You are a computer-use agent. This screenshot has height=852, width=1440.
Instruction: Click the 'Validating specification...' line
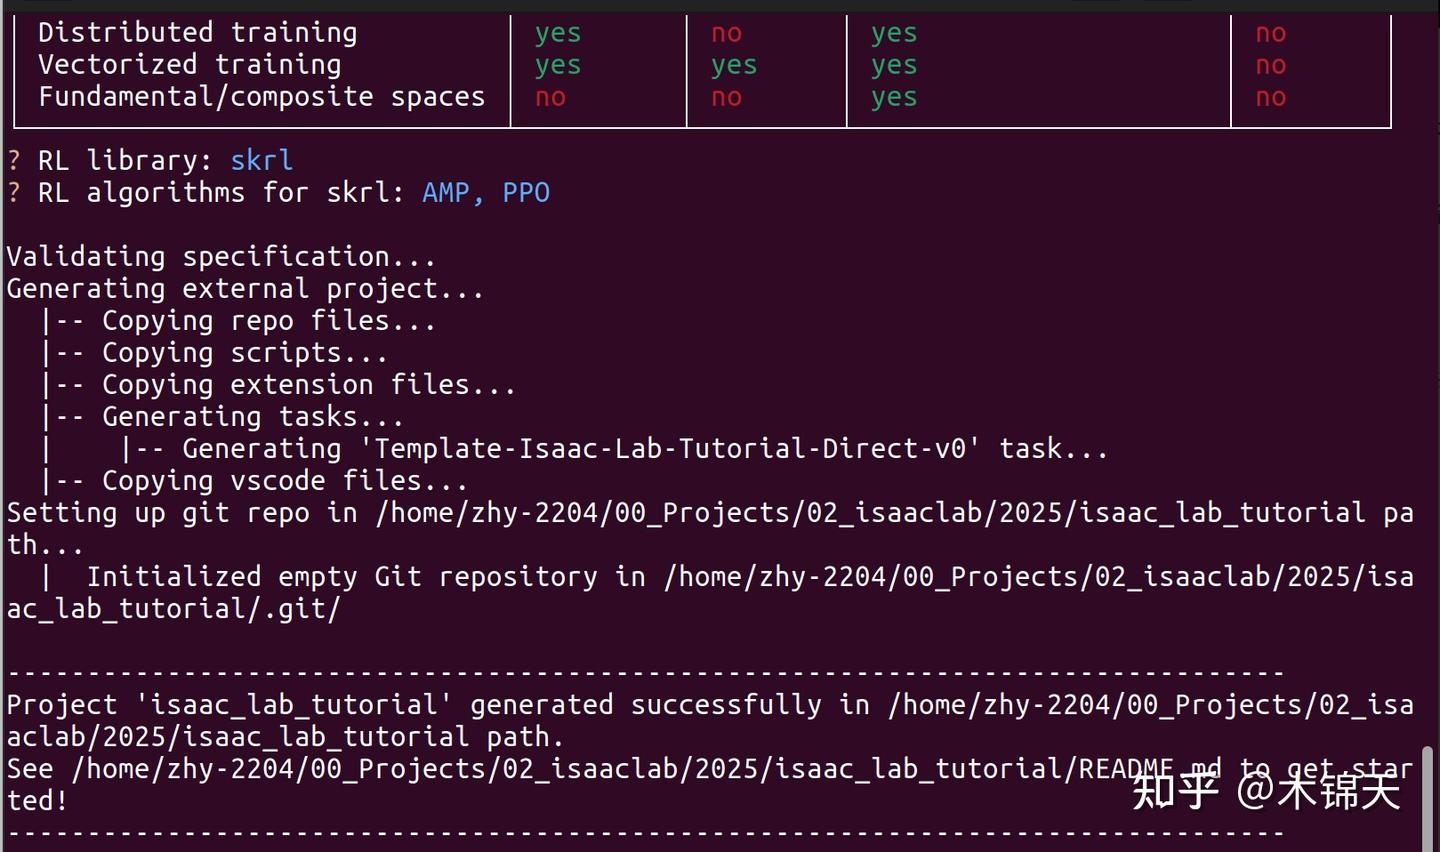[221, 257]
